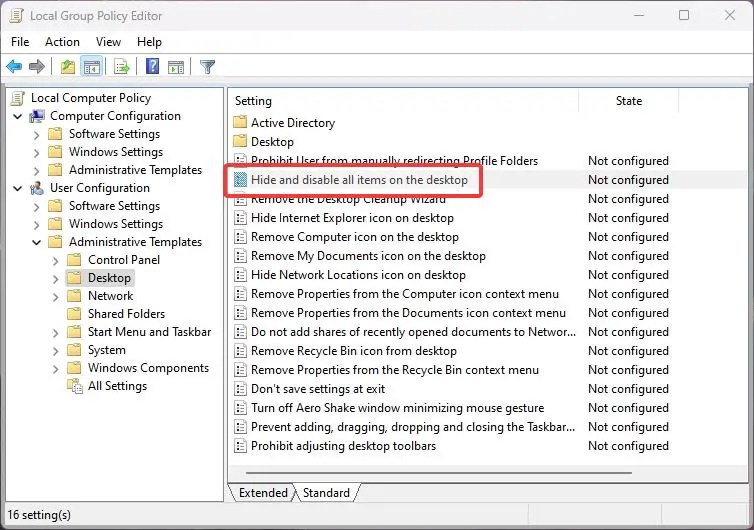
Task: Expand the Start Menu and Taskbar node
Action: coord(56,333)
